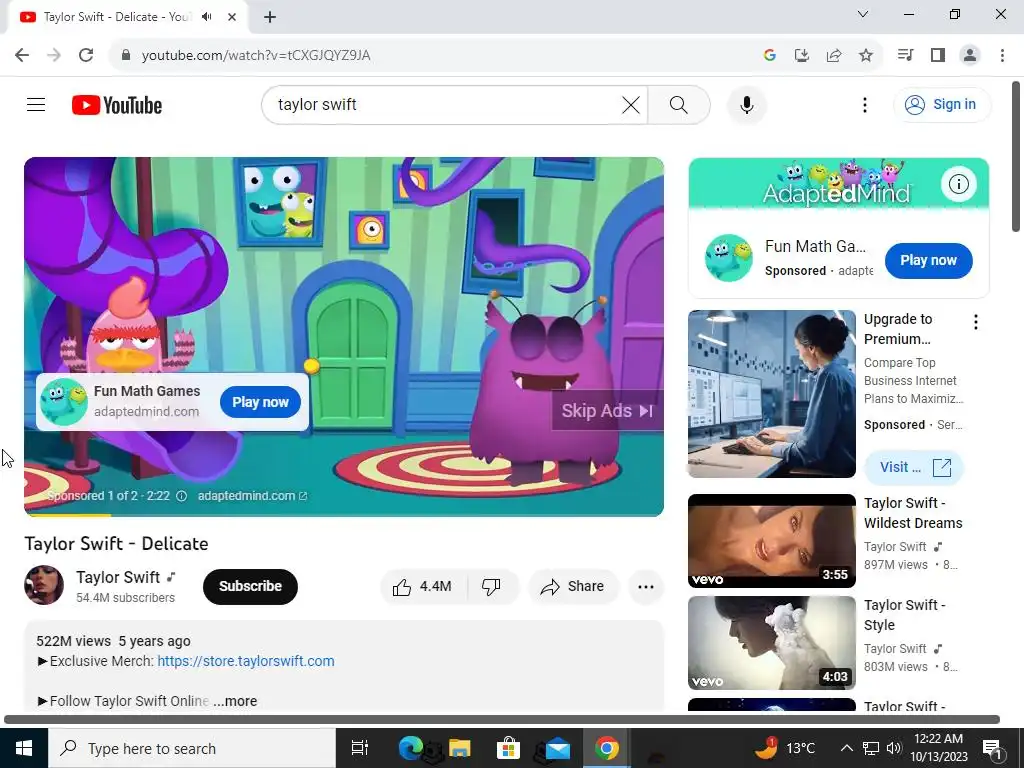
Task: Close the Taylor Swift - Delicate tab
Action: pyautogui.click(x=232, y=17)
